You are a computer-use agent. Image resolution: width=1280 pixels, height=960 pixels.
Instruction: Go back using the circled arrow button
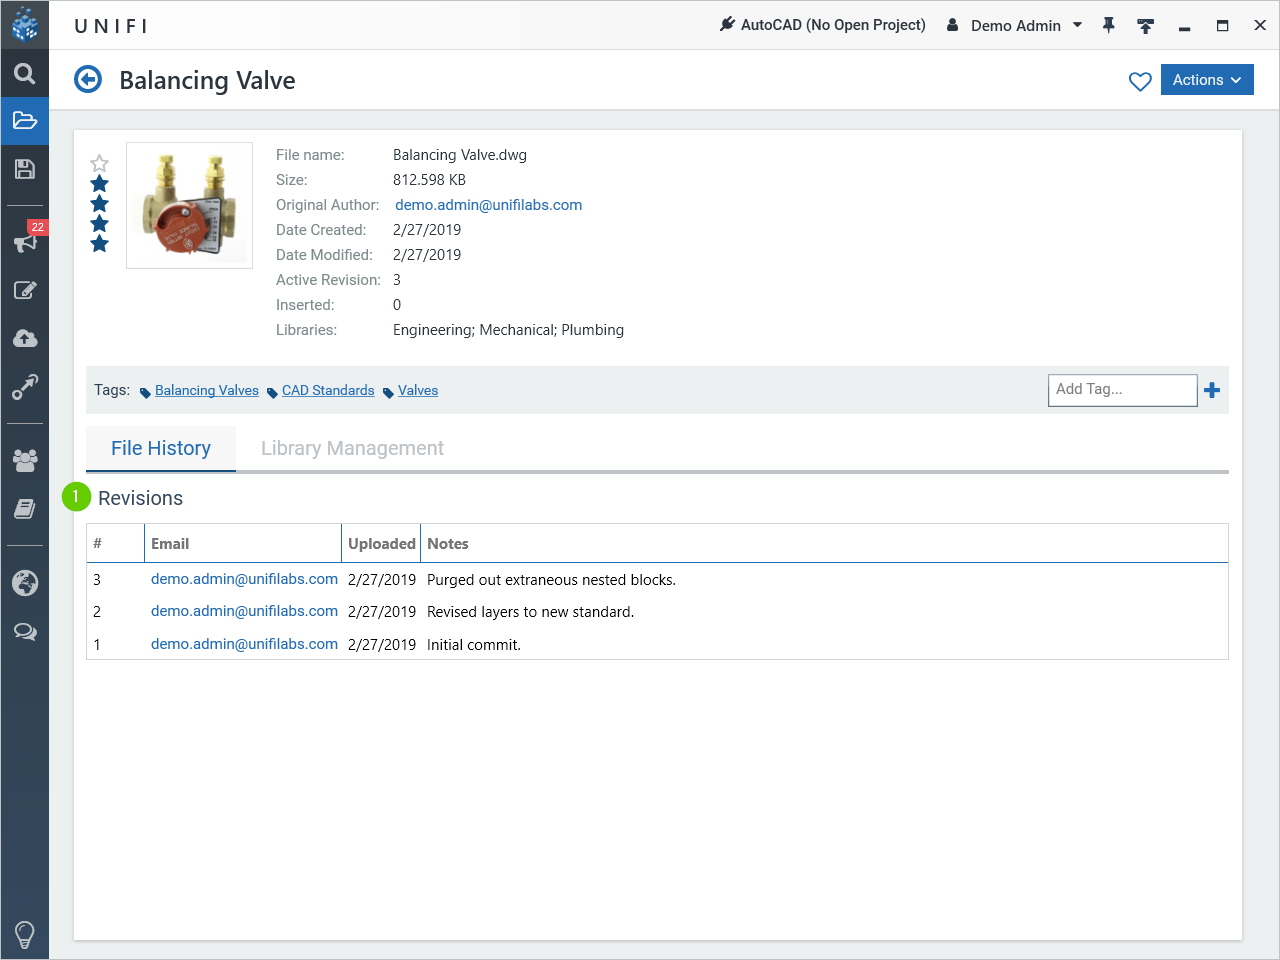click(x=88, y=79)
